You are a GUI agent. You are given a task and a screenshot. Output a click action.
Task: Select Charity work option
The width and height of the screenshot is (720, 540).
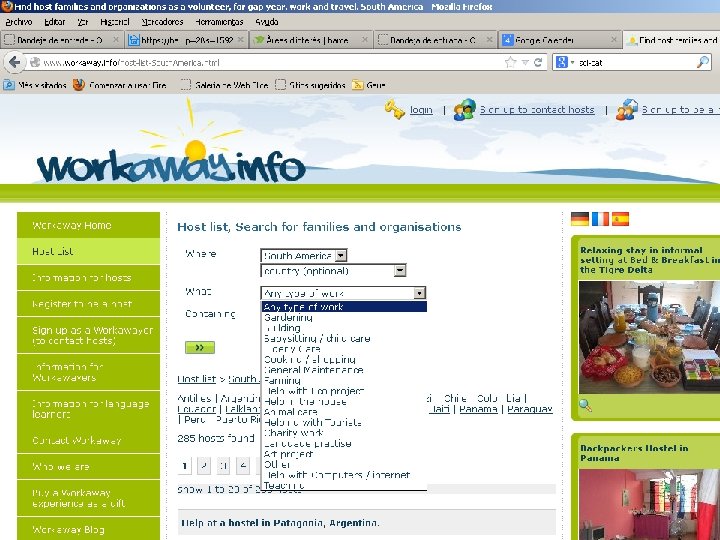pos(293,433)
